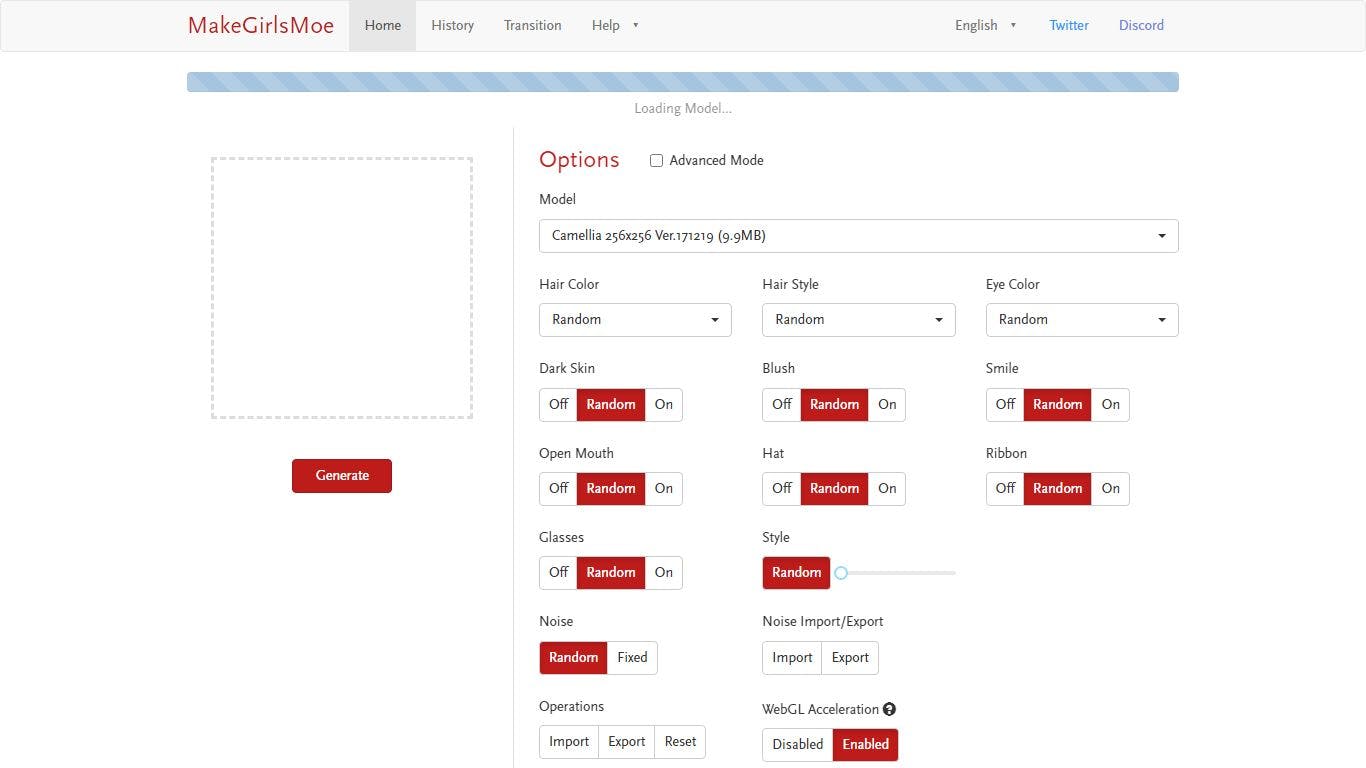Open the Help menu

(614, 25)
